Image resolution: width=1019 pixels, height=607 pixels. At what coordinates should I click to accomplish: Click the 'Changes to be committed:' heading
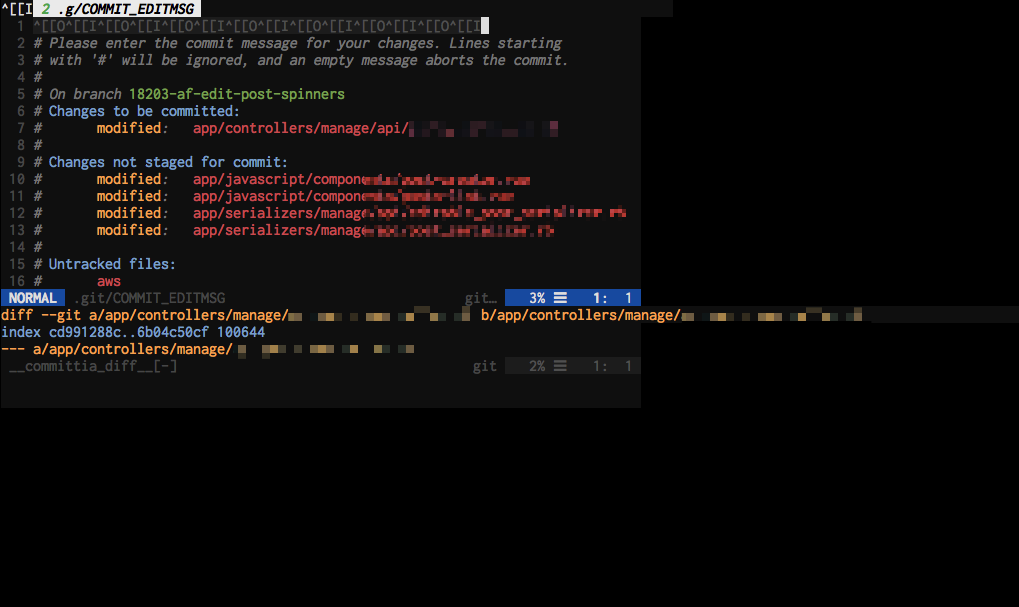point(144,111)
